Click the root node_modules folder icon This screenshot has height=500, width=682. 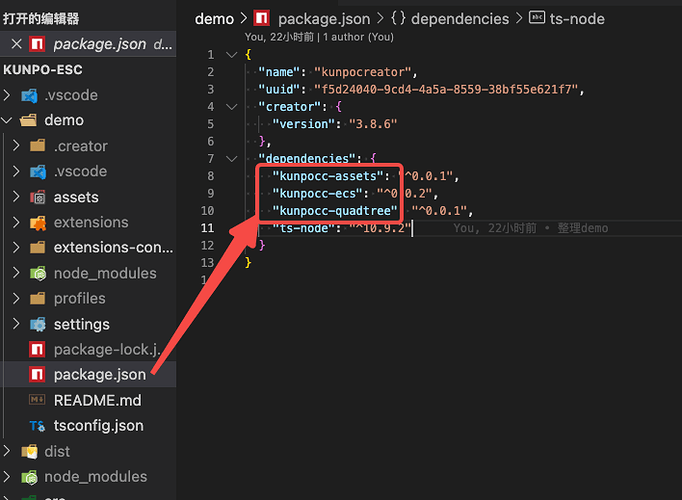click(30, 477)
